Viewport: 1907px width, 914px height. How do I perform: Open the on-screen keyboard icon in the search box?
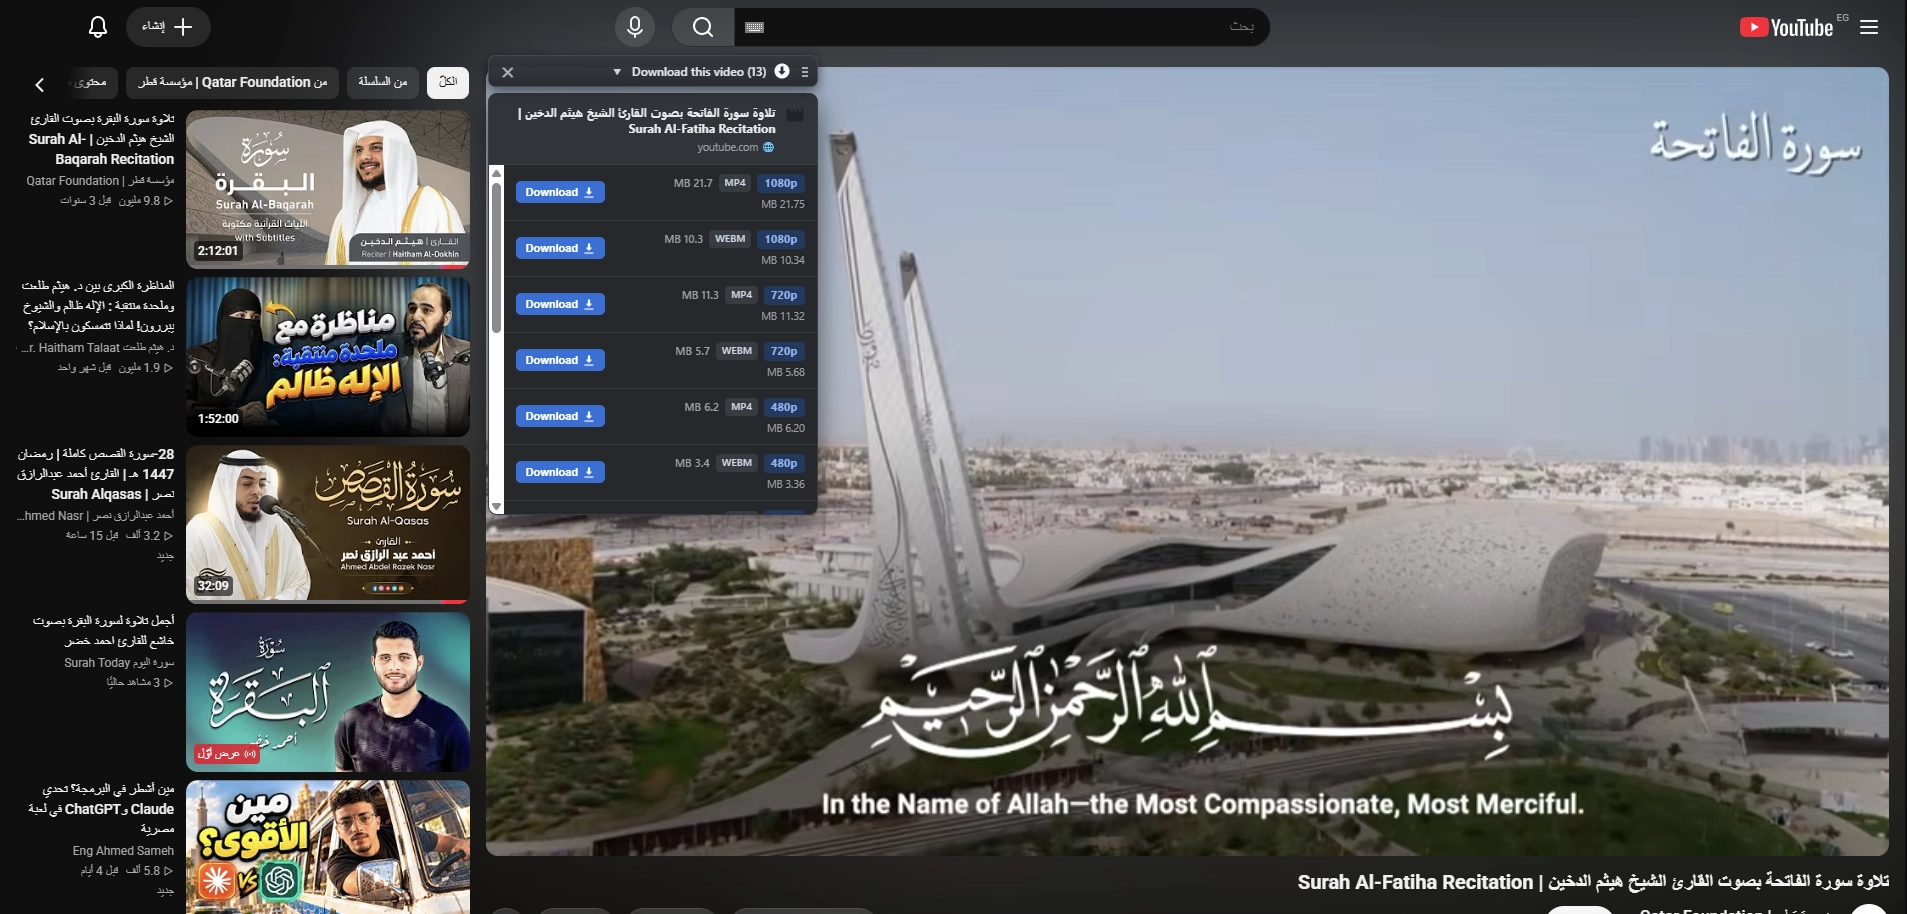pos(755,27)
